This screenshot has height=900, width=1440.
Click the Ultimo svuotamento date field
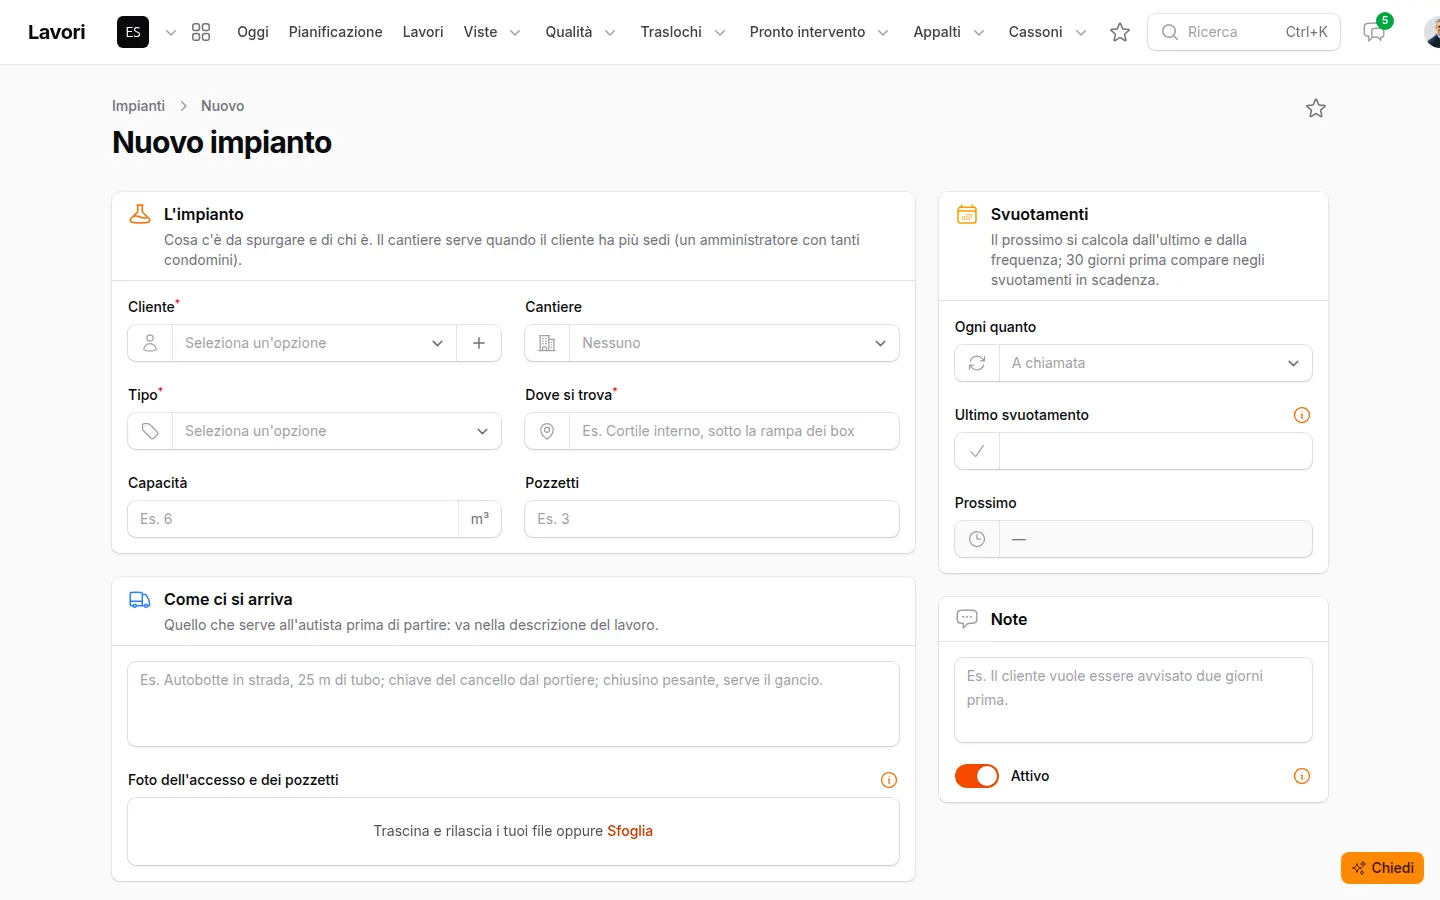1156,451
